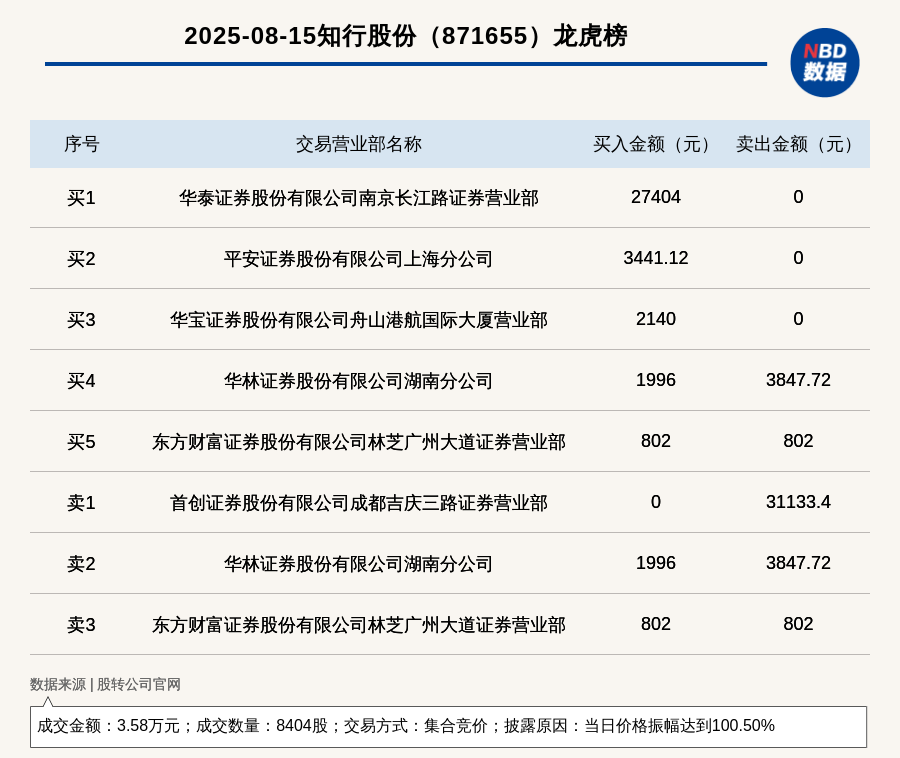
Task: Click buy amount 3441.12
Action: coord(655,258)
